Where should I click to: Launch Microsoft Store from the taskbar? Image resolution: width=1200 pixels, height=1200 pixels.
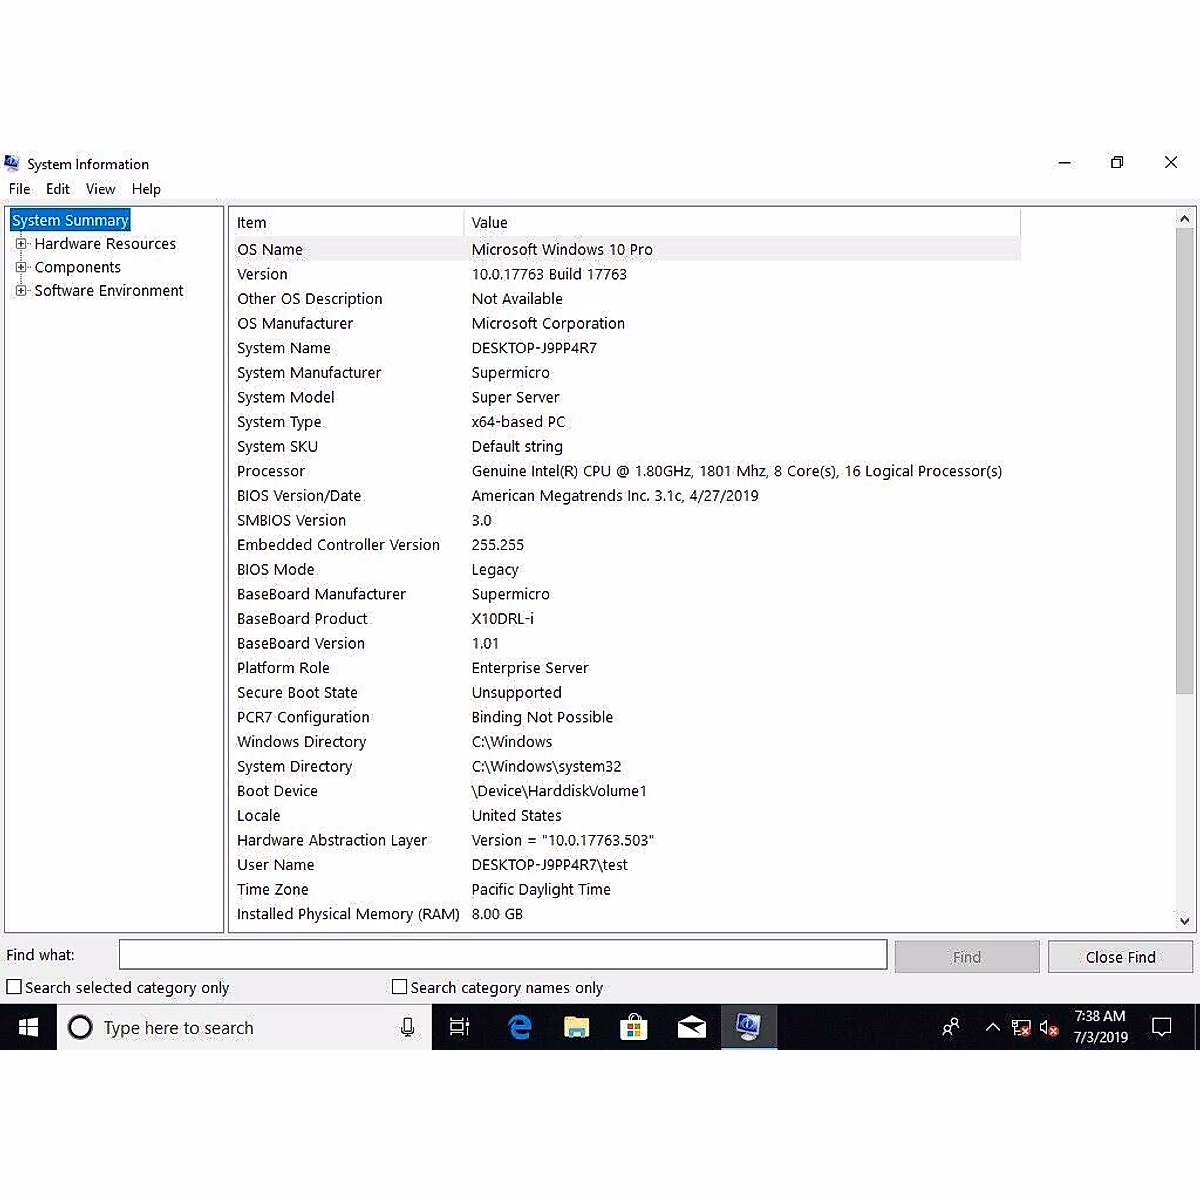tap(634, 1027)
